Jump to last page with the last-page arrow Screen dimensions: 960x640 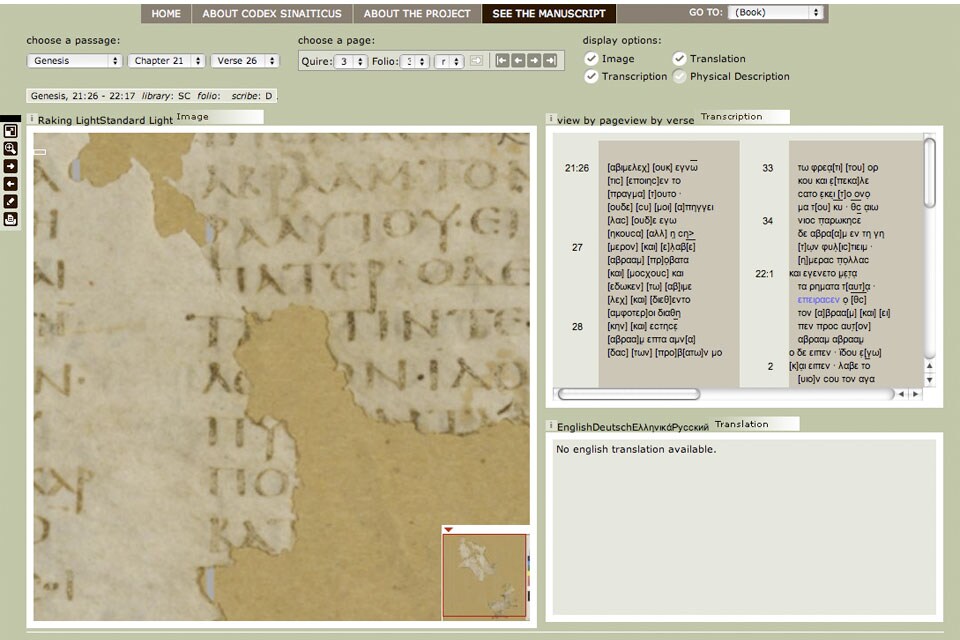pos(550,60)
